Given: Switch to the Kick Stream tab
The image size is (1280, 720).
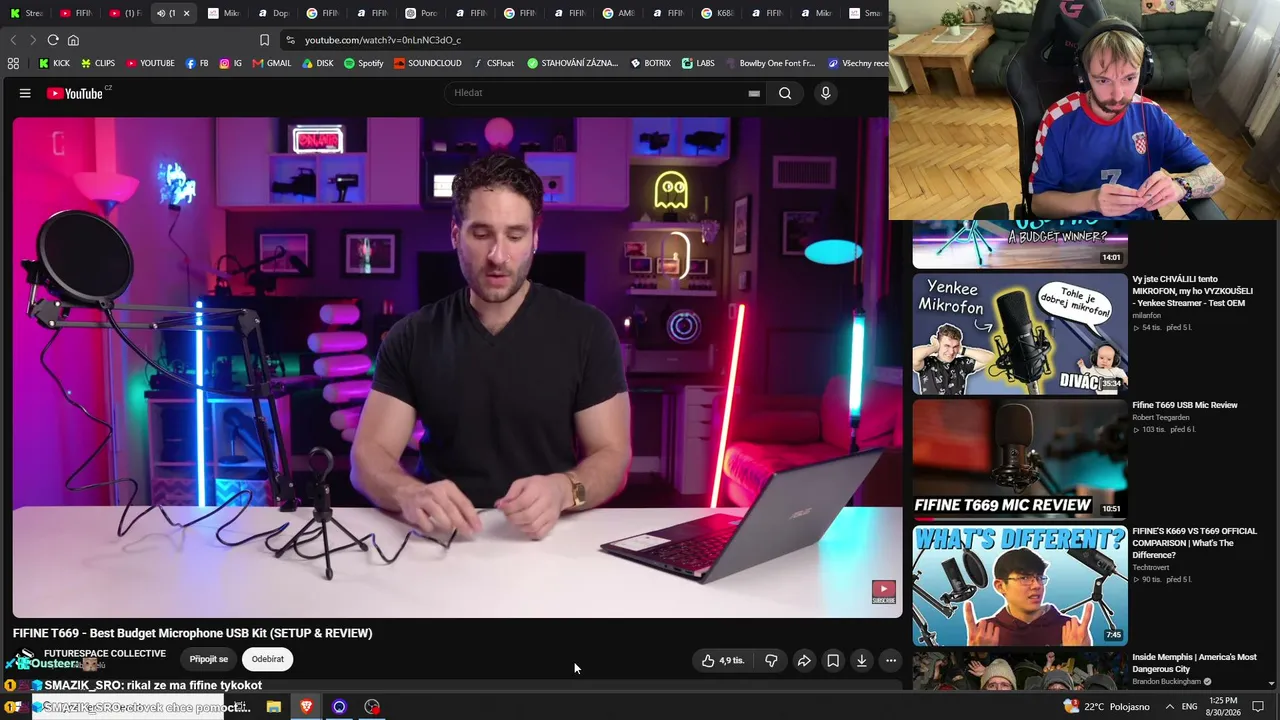Looking at the screenshot, I should (x=27, y=13).
